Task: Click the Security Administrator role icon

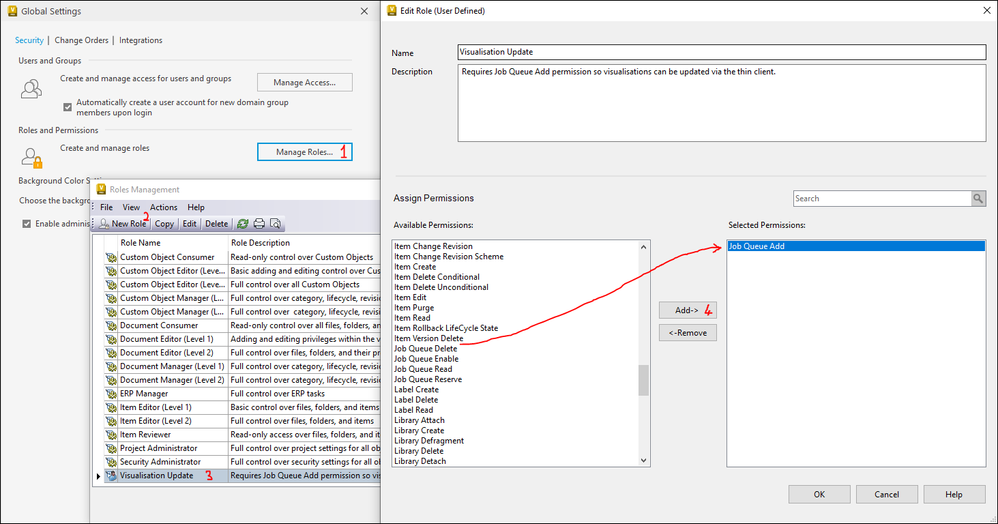Action: click(x=111, y=462)
